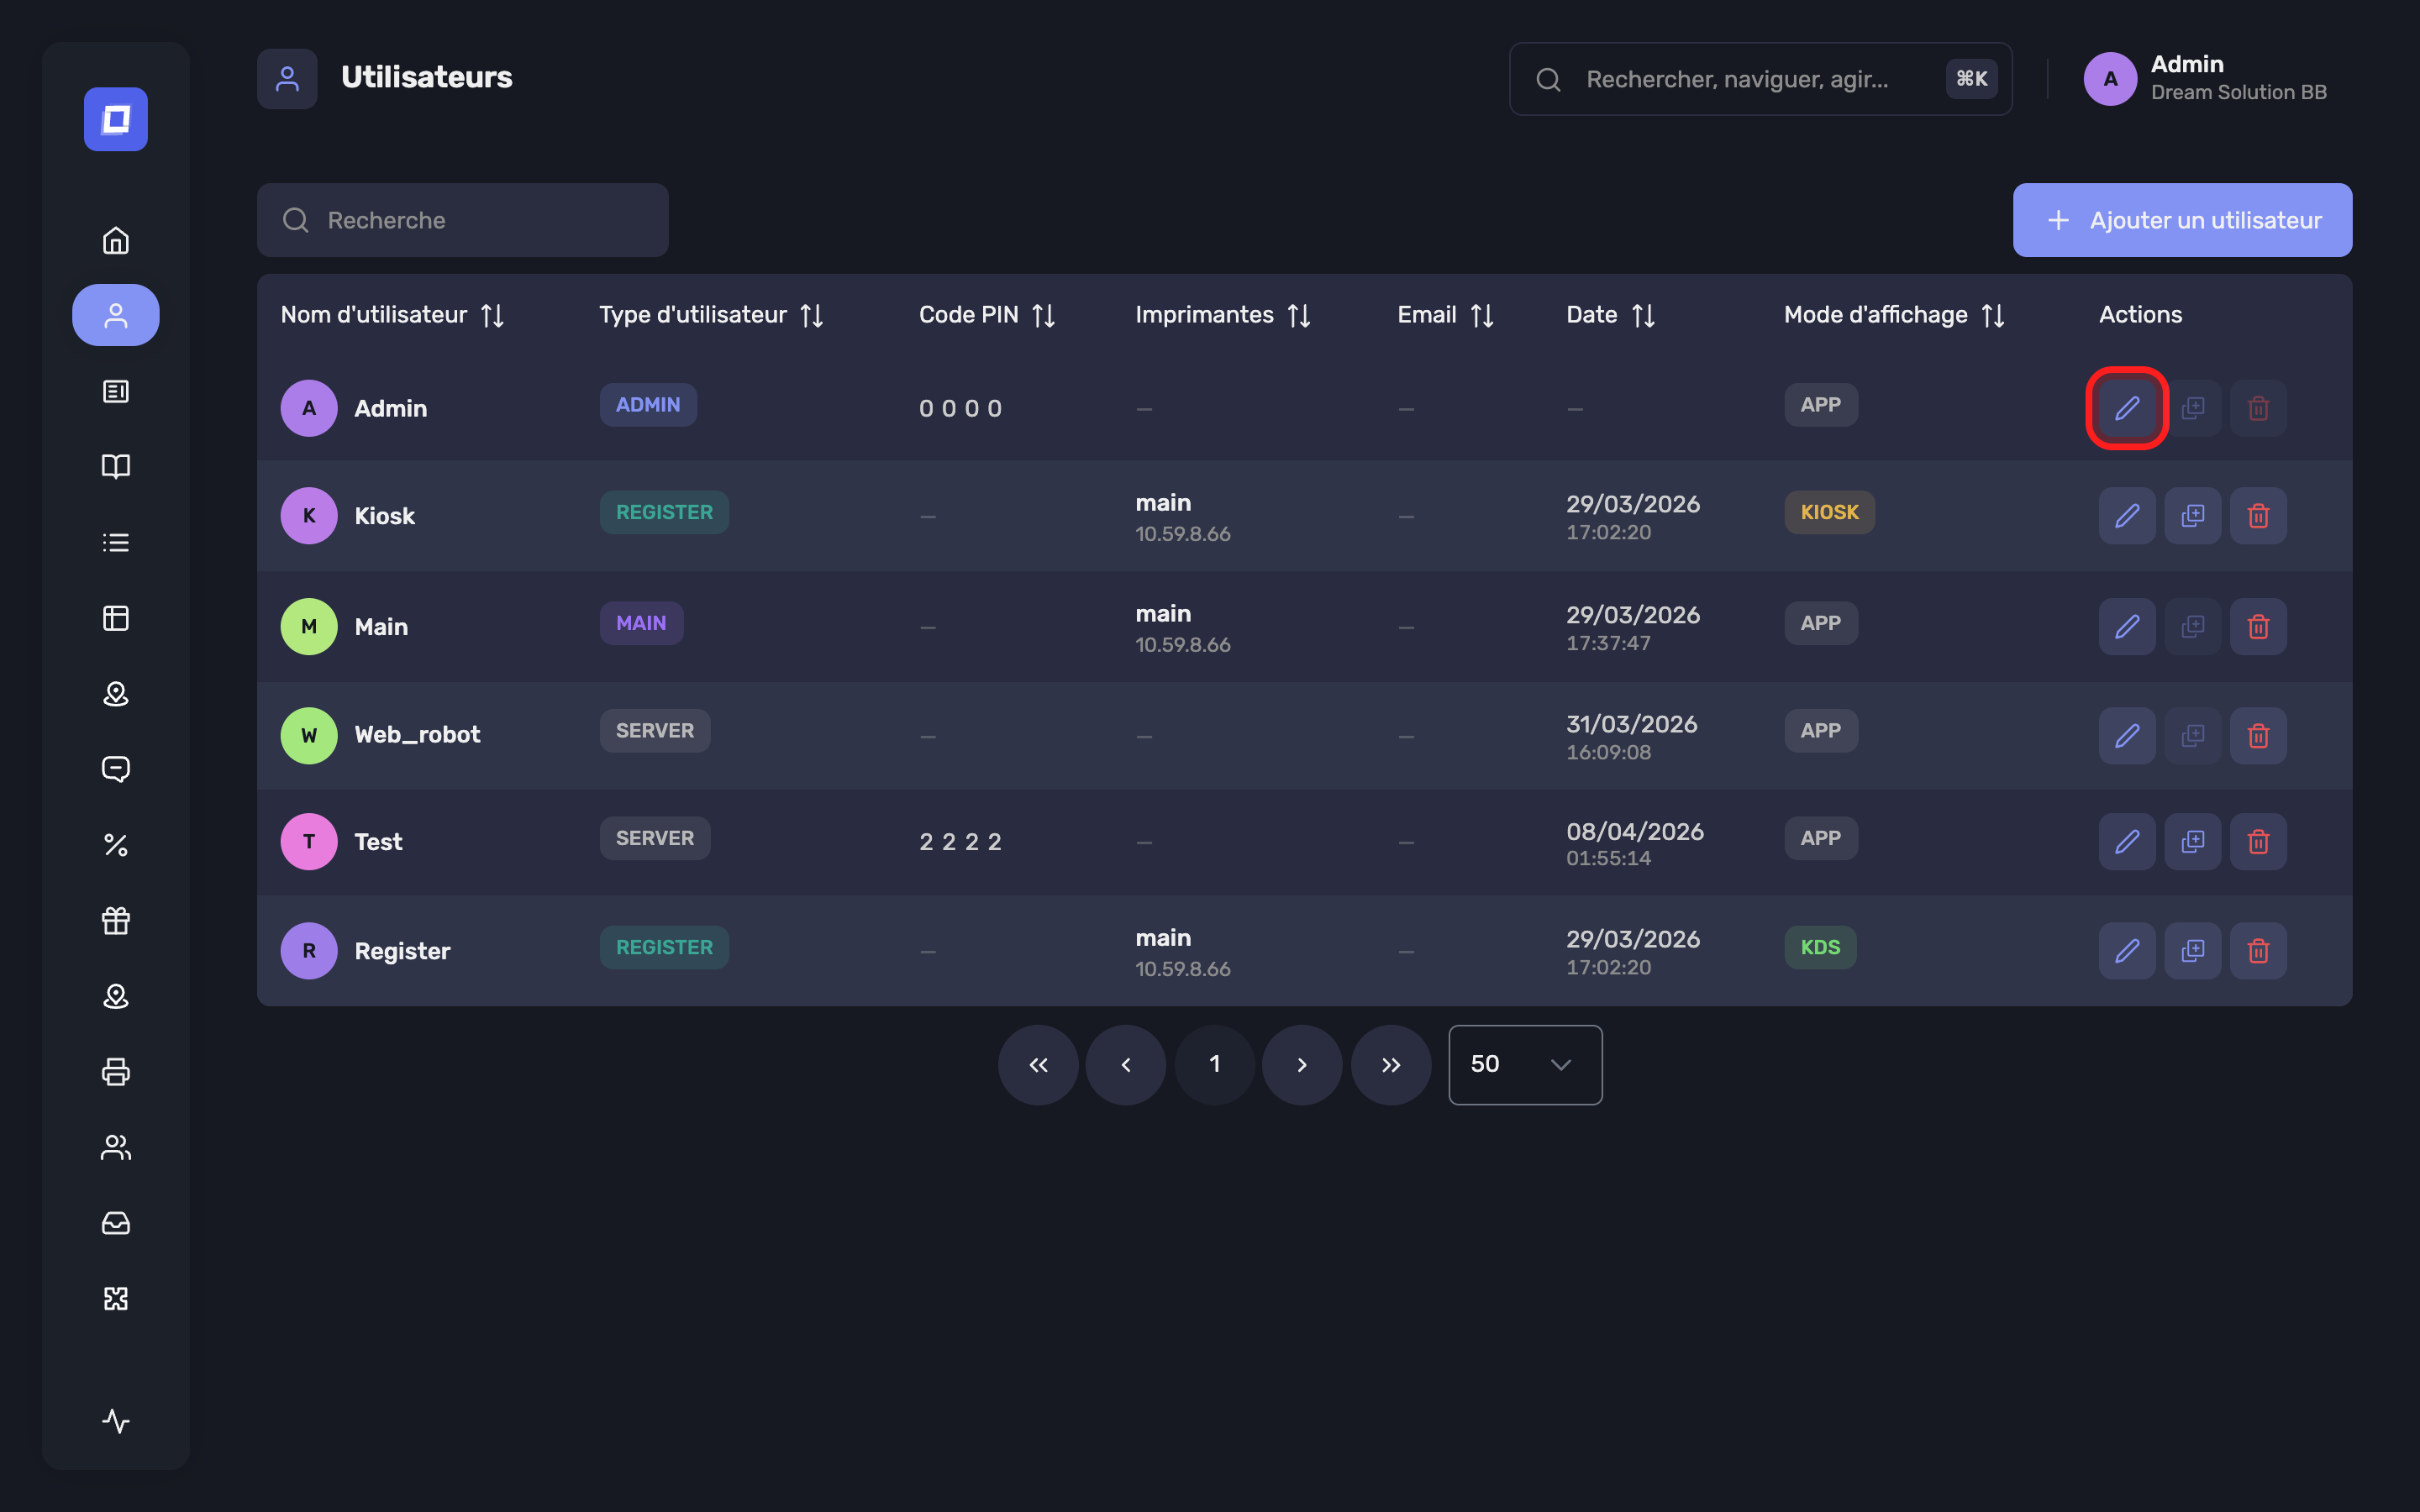Open the home icon in sidebar

click(116, 240)
